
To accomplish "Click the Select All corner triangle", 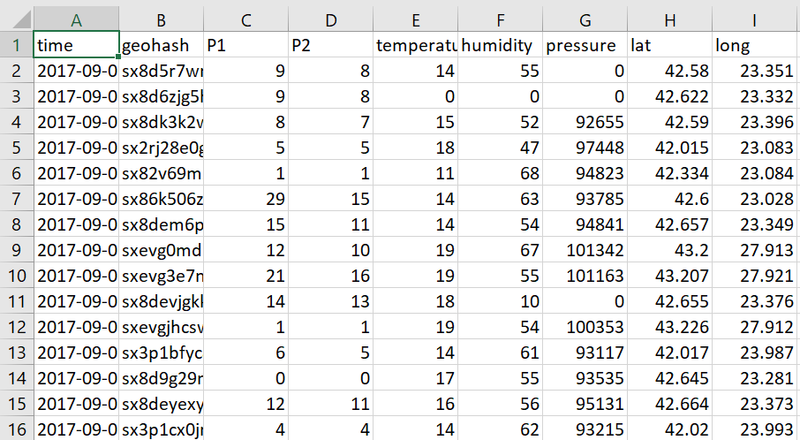I will click(x=21, y=19).
